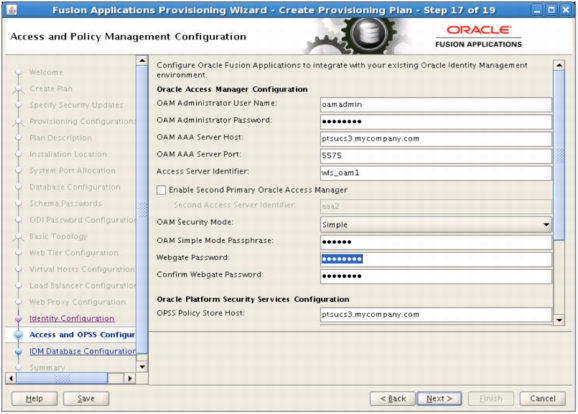Click the Access and OPSS step bullet icon
Screen dimensions: 578x414
[18, 335]
